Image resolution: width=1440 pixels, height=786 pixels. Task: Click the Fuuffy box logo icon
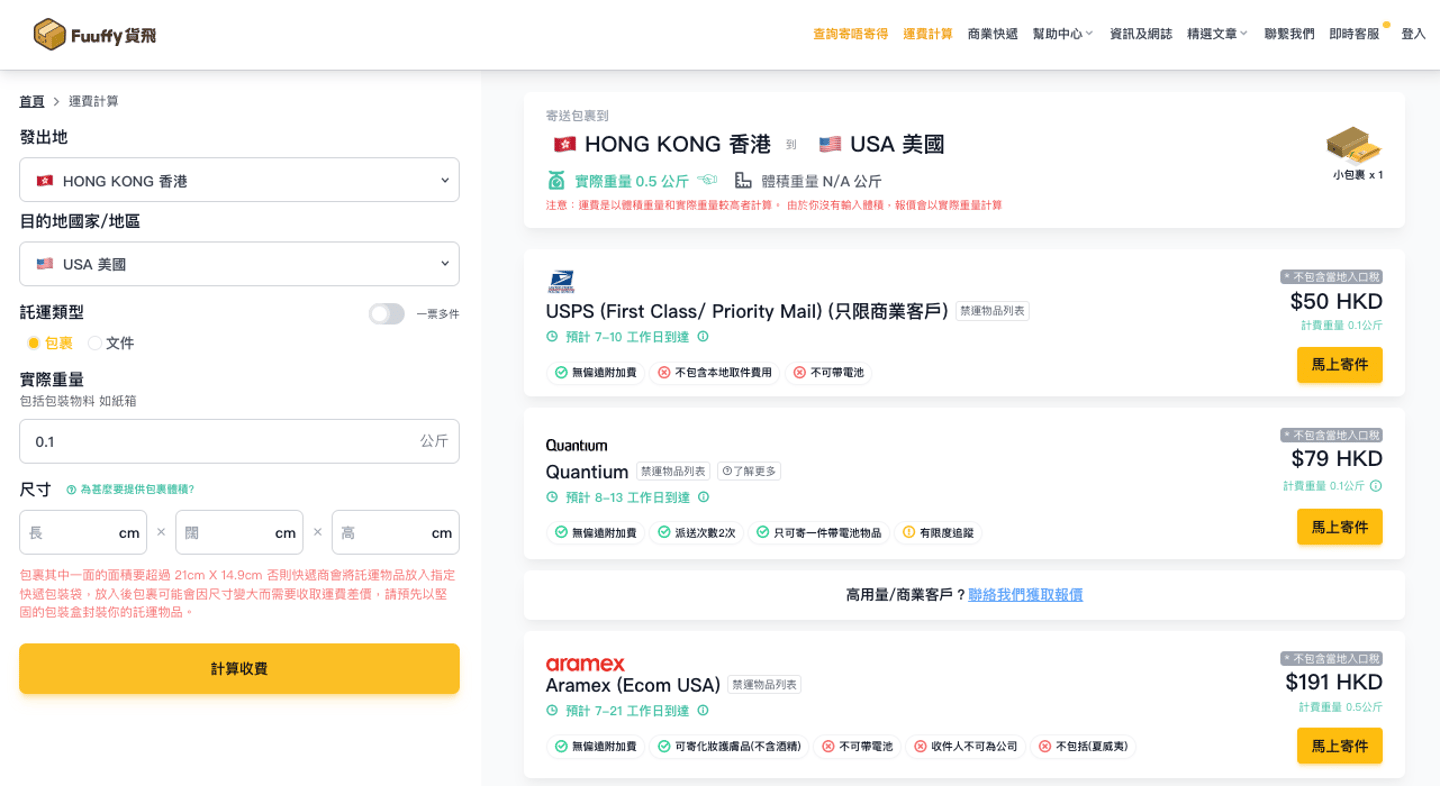point(49,35)
